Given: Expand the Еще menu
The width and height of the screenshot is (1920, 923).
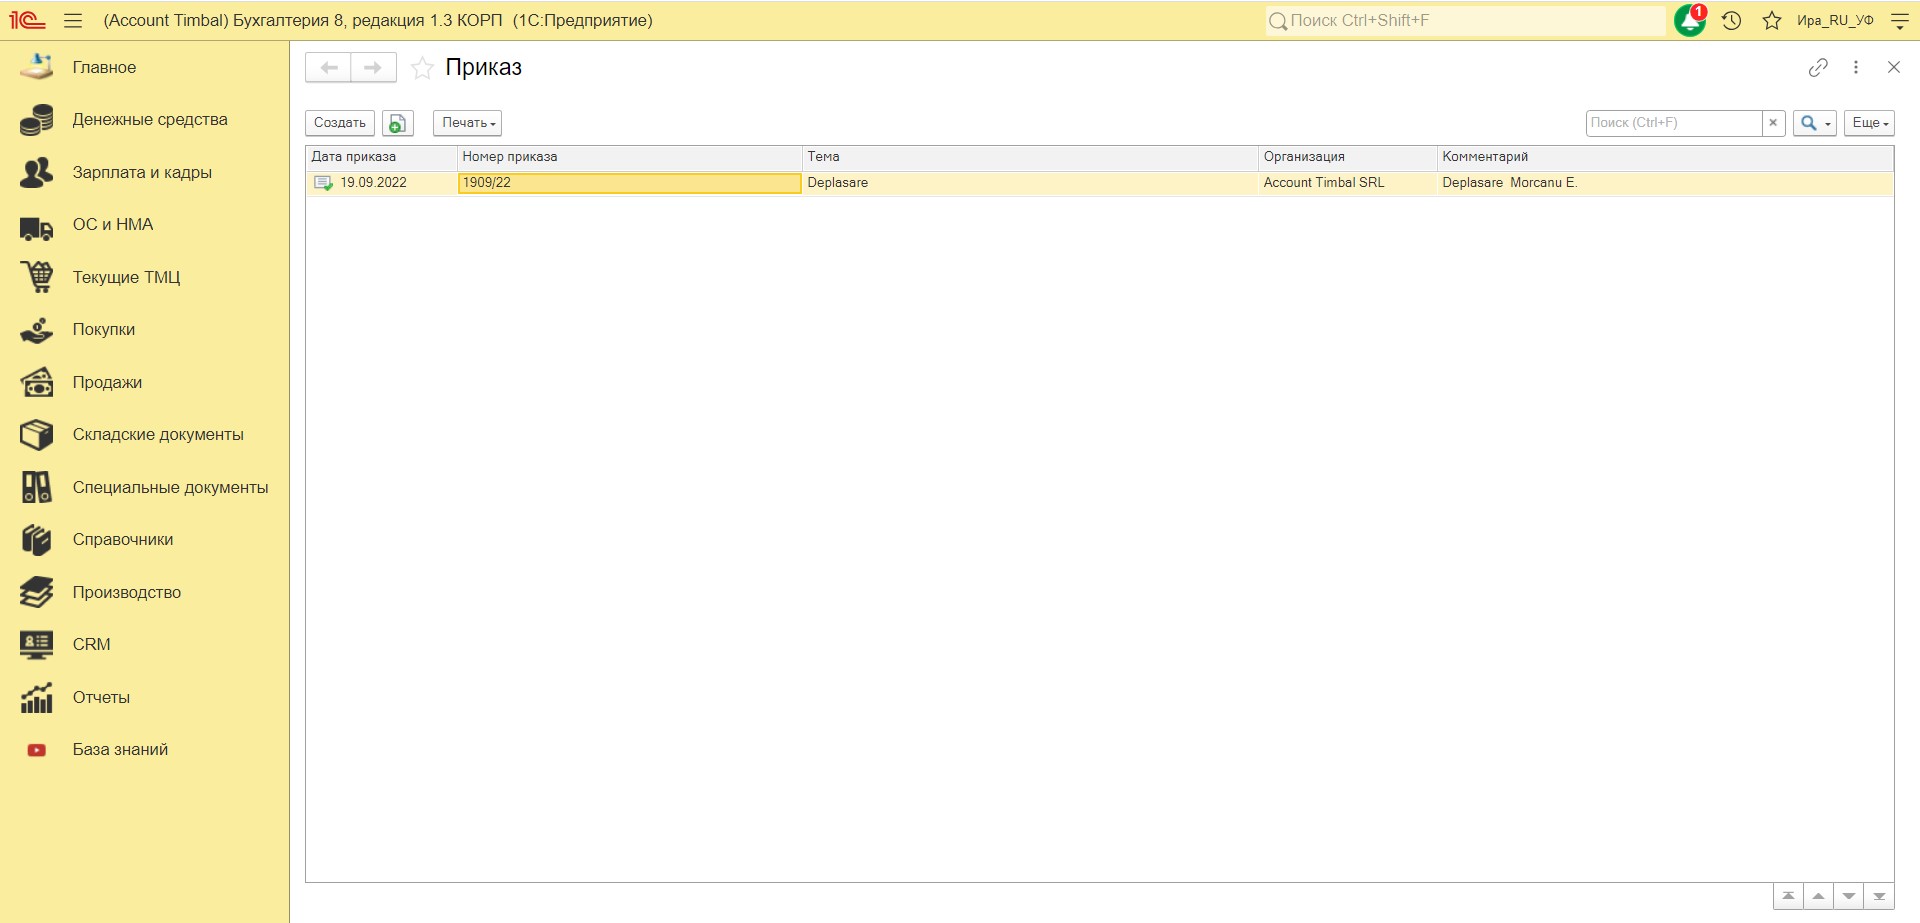Looking at the screenshot, I should coord(1869,123).
